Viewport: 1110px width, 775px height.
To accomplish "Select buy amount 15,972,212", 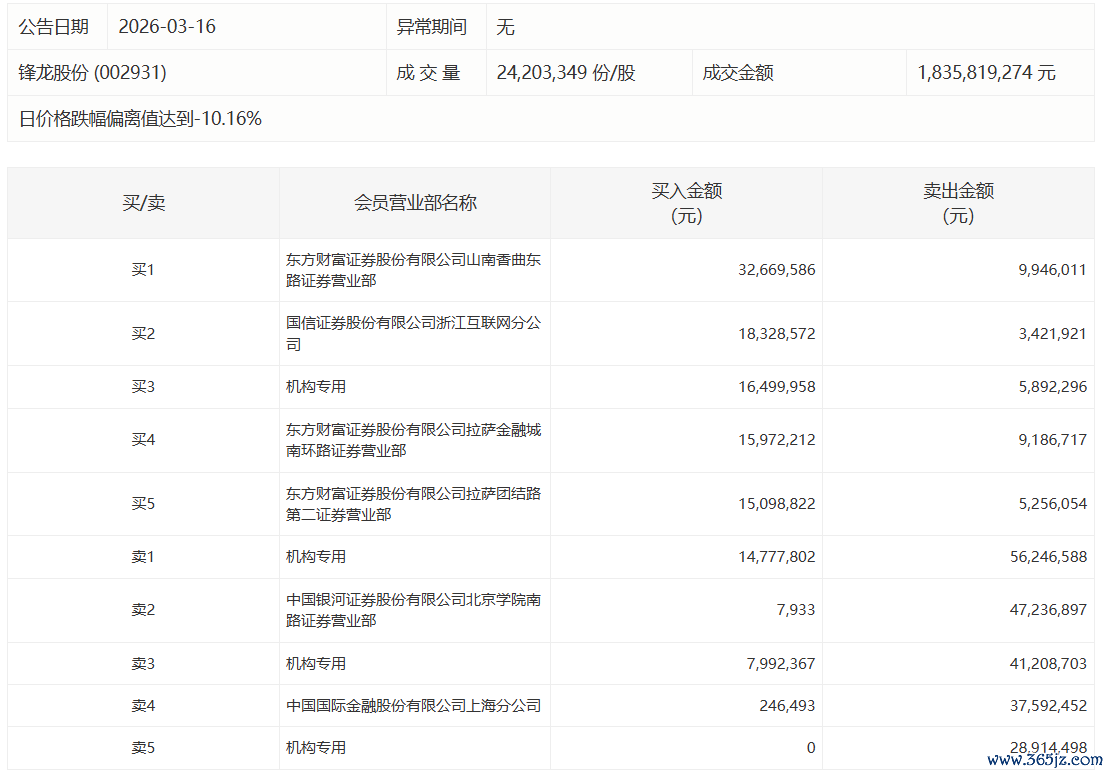I will [x=777, y=440].
